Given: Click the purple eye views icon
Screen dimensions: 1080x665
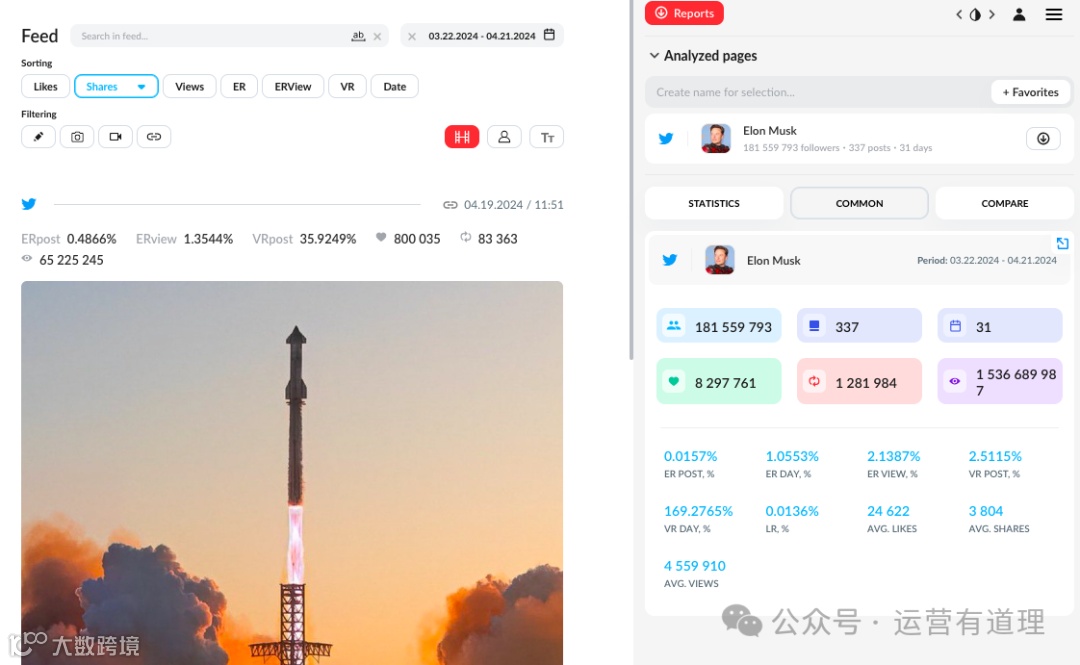Looking at the screenshot, I should click(955, 381).
